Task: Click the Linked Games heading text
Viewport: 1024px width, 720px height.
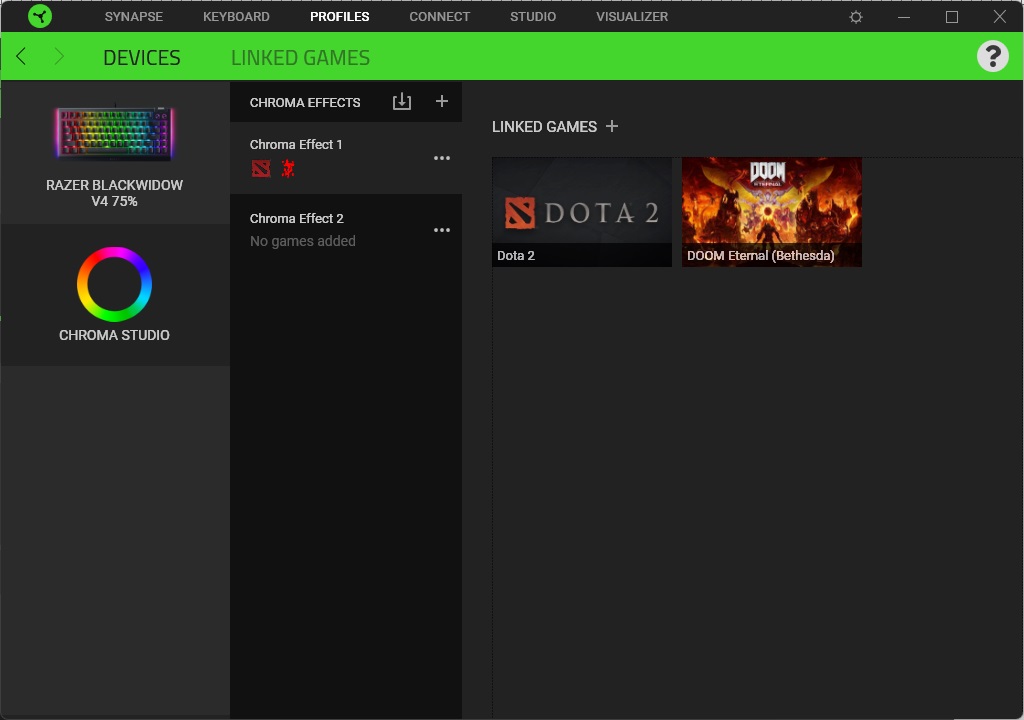Action: tap(545, 127)
